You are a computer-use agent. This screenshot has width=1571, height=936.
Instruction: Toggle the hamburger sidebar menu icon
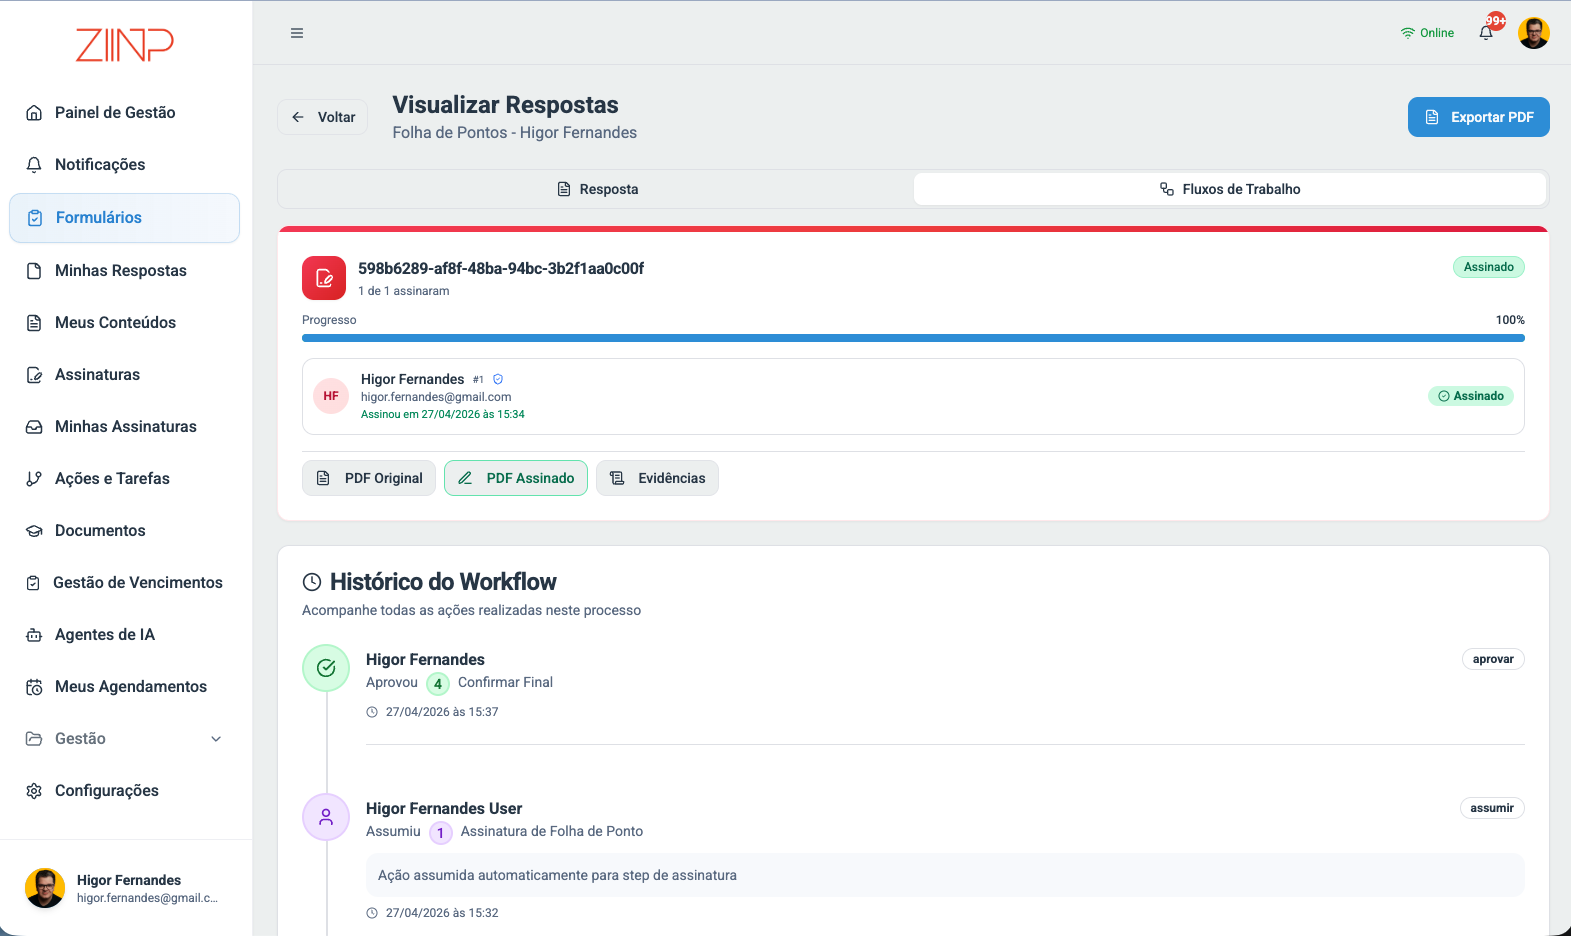click(x=297, y=33)
